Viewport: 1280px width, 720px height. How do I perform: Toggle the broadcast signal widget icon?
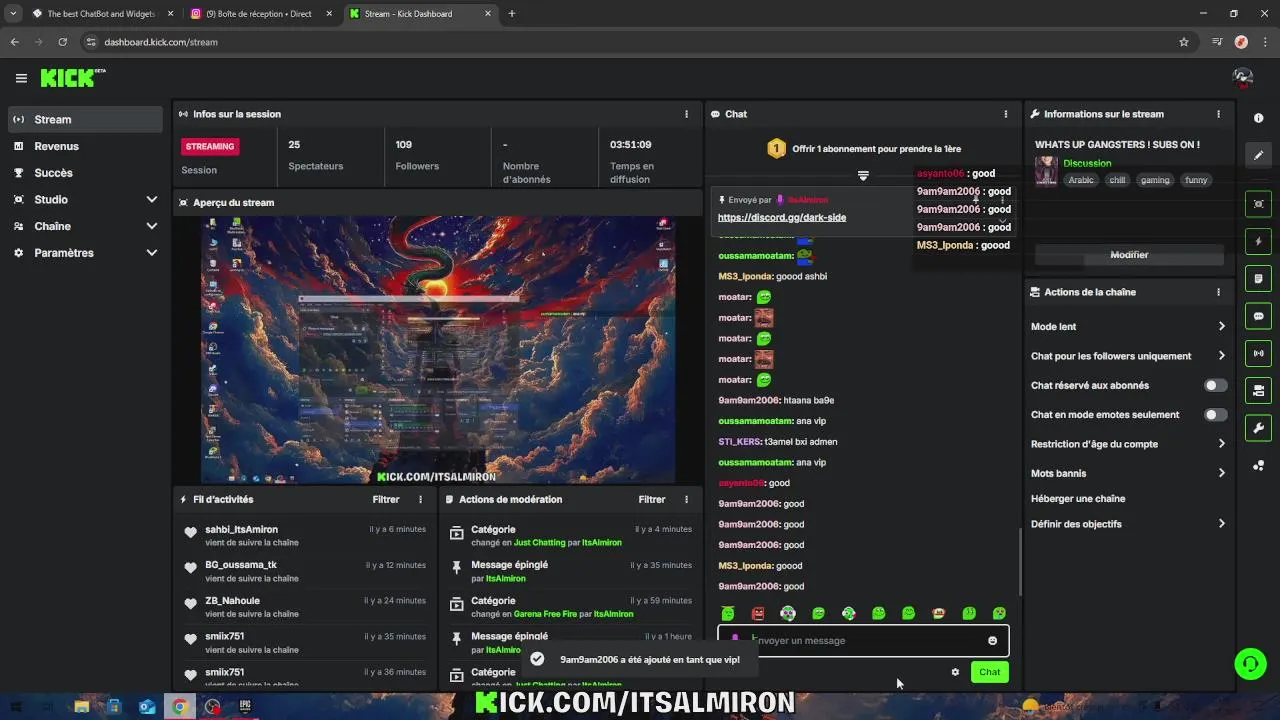point(1258,353)
